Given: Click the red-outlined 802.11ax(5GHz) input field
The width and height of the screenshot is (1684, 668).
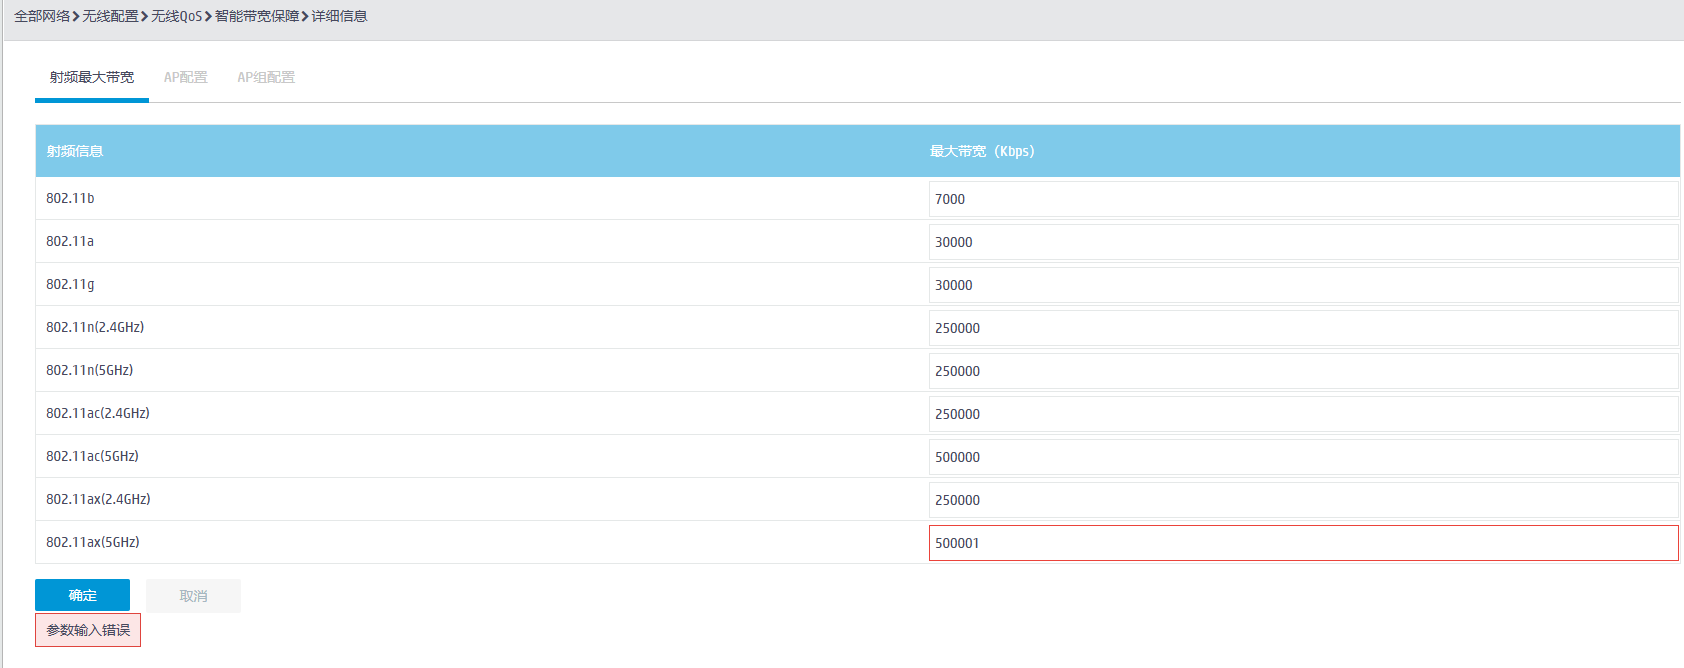Looking at the screenshot, I should [1302, 543].
